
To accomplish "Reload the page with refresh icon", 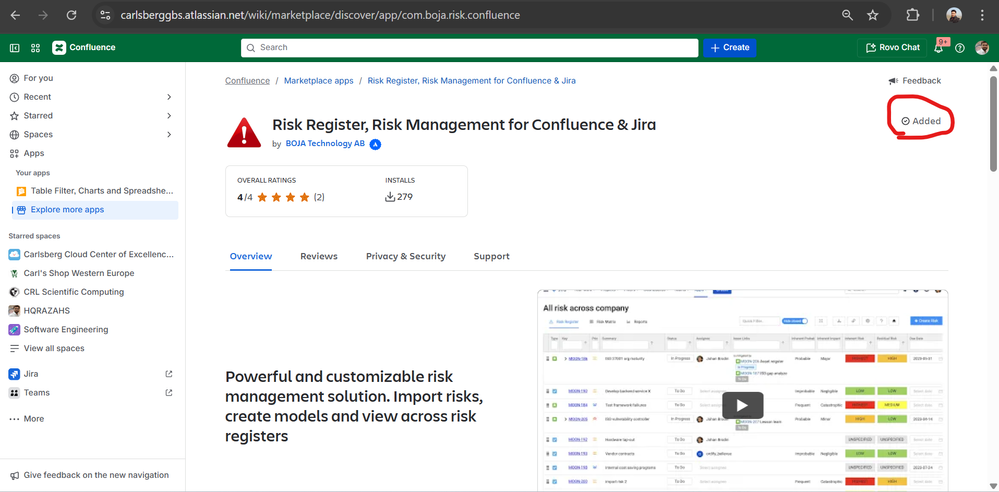I will (x=71, y=15).
